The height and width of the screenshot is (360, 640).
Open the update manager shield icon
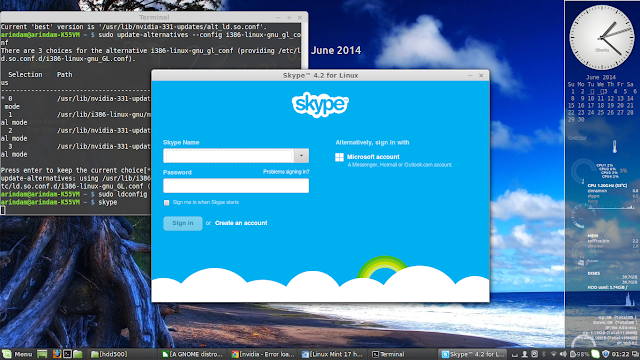[x=606, y=354]
